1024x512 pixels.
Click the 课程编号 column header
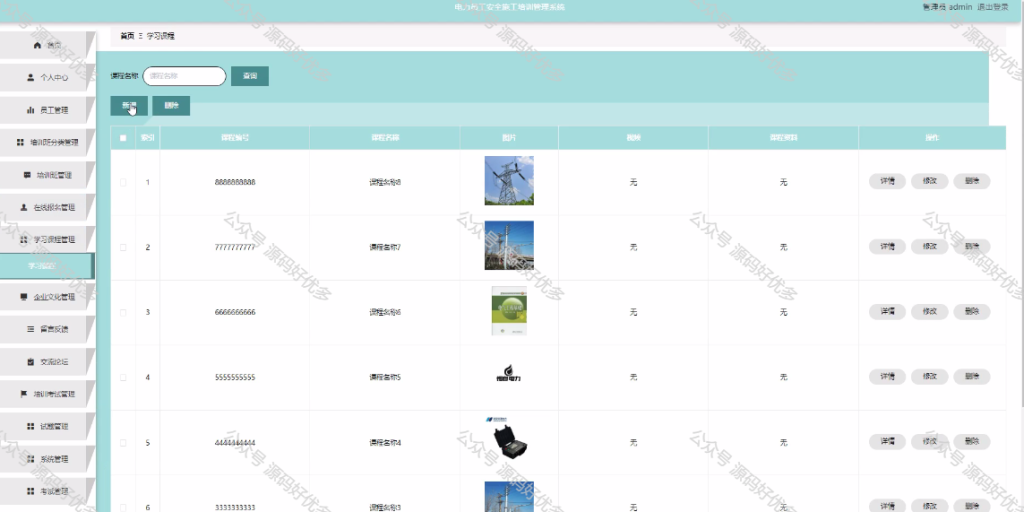click(234, 138)
